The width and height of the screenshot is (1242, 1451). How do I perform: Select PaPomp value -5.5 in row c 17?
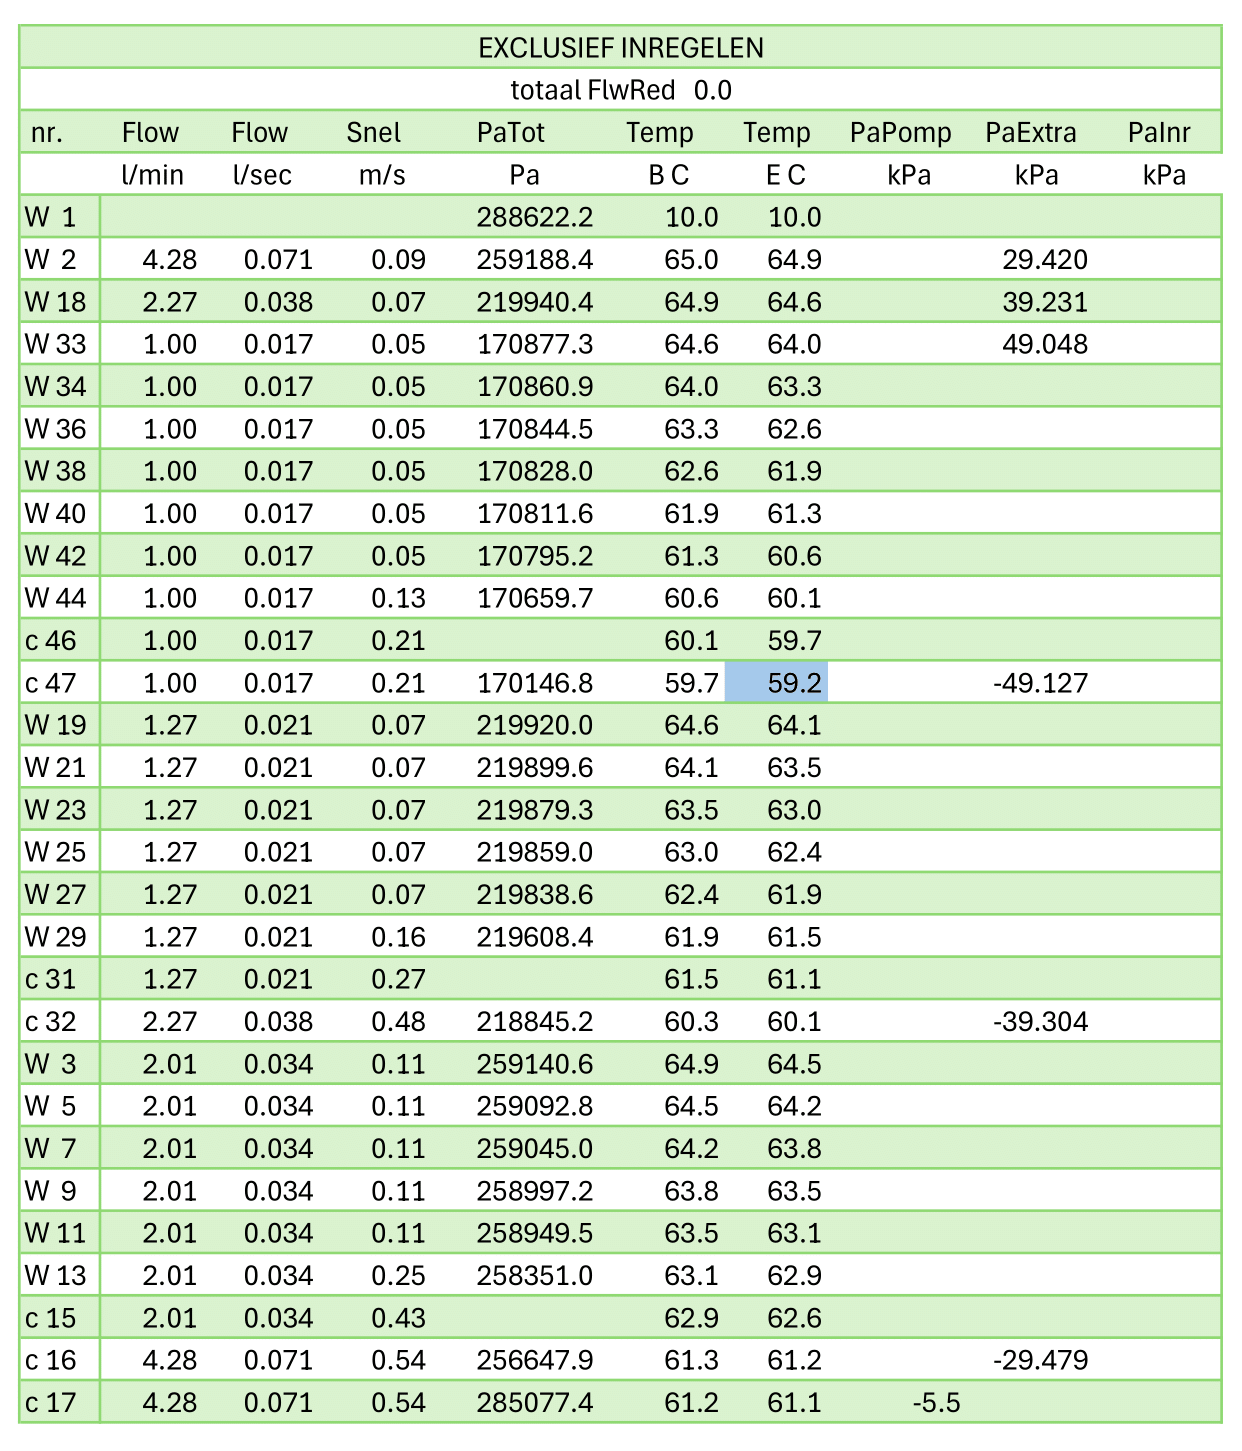936,1403
